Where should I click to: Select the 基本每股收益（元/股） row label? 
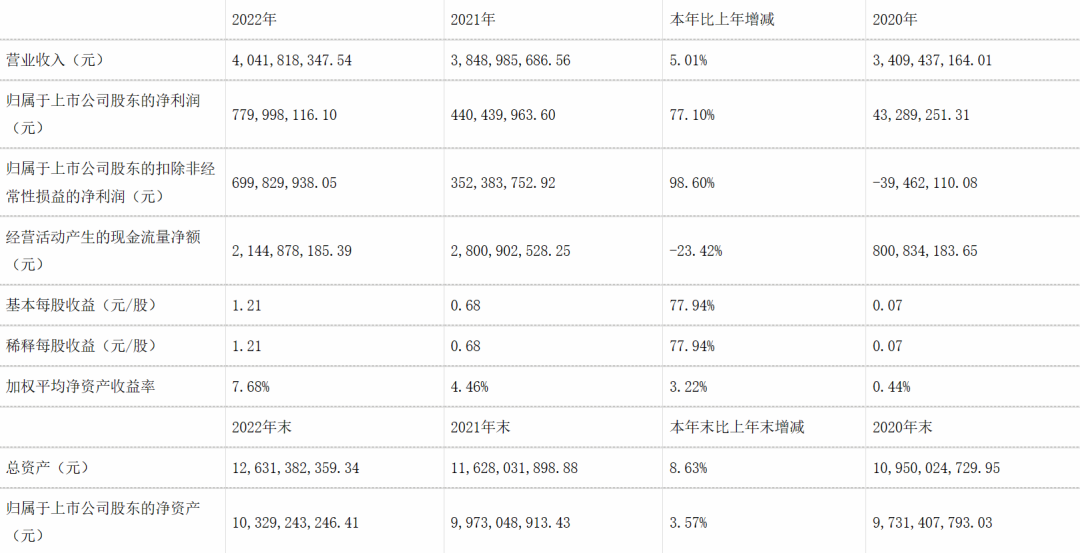point(84,305)
